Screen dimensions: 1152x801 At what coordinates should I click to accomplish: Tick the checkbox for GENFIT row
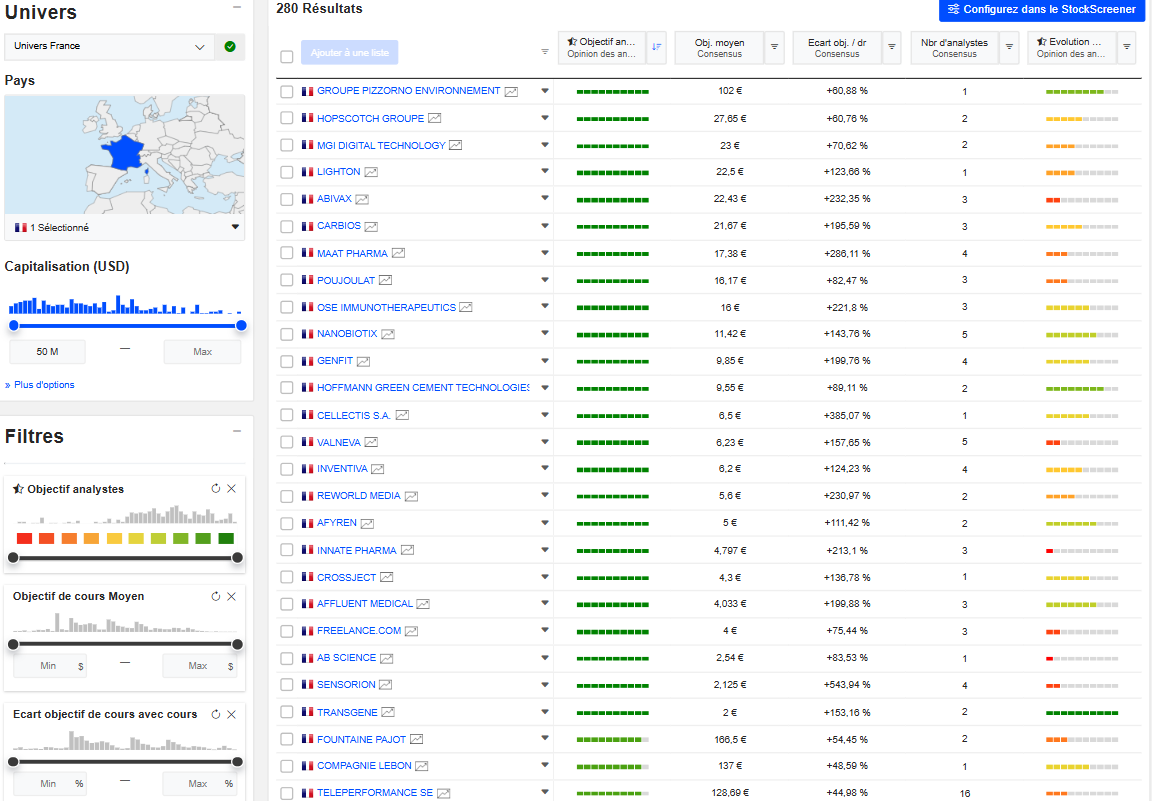click(287, 361)
